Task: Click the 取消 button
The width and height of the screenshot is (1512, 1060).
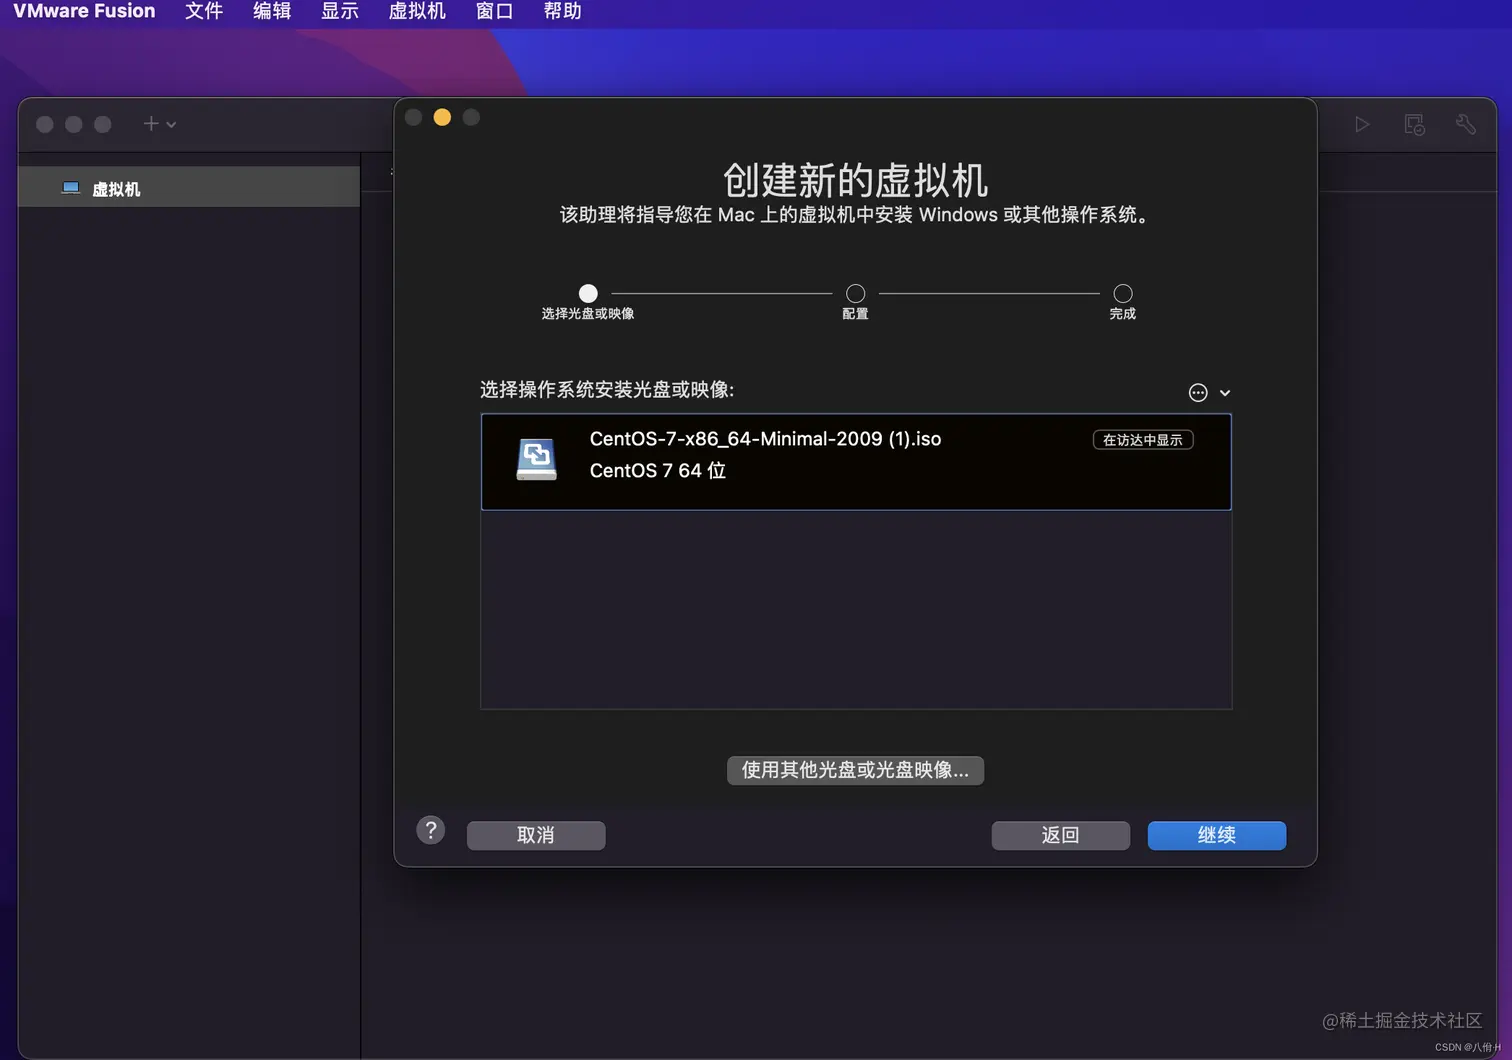Action: point(536,835)
